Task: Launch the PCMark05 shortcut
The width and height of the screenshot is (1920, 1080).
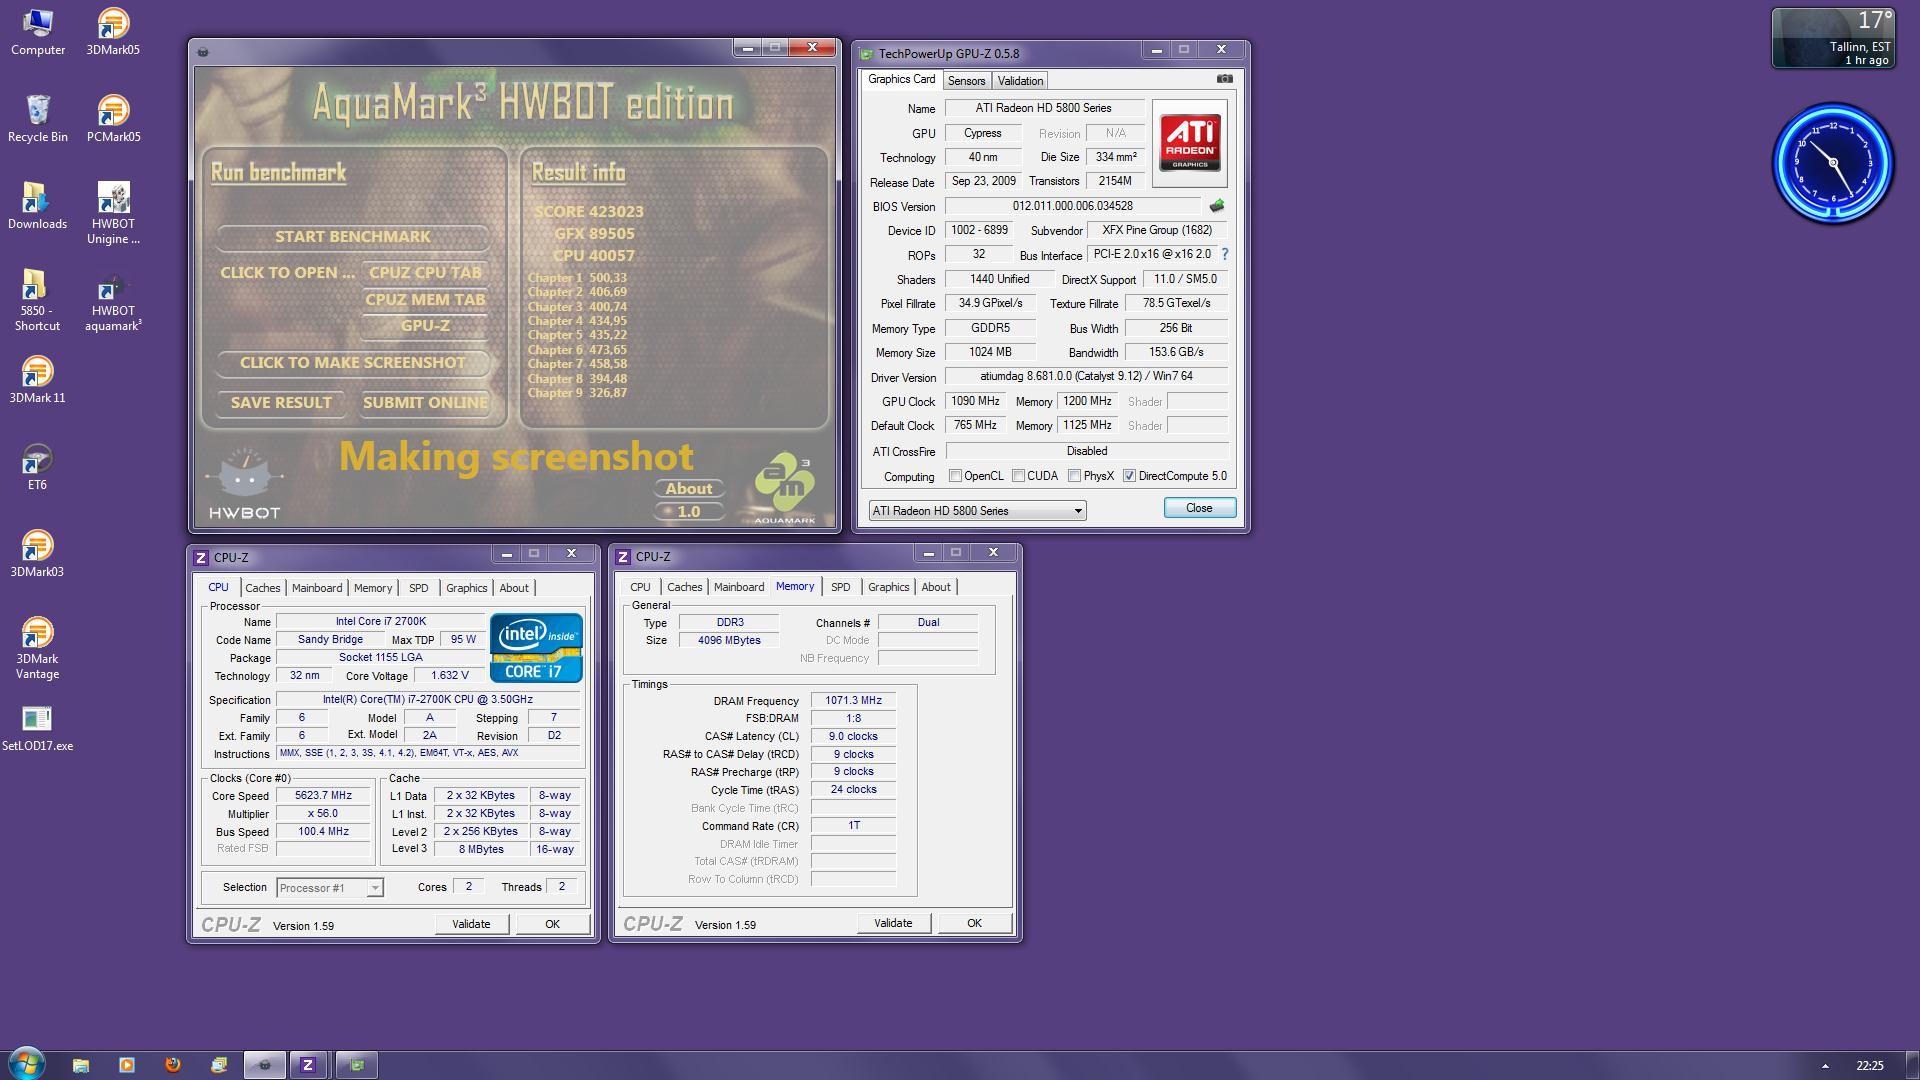Action: point(113,119)
